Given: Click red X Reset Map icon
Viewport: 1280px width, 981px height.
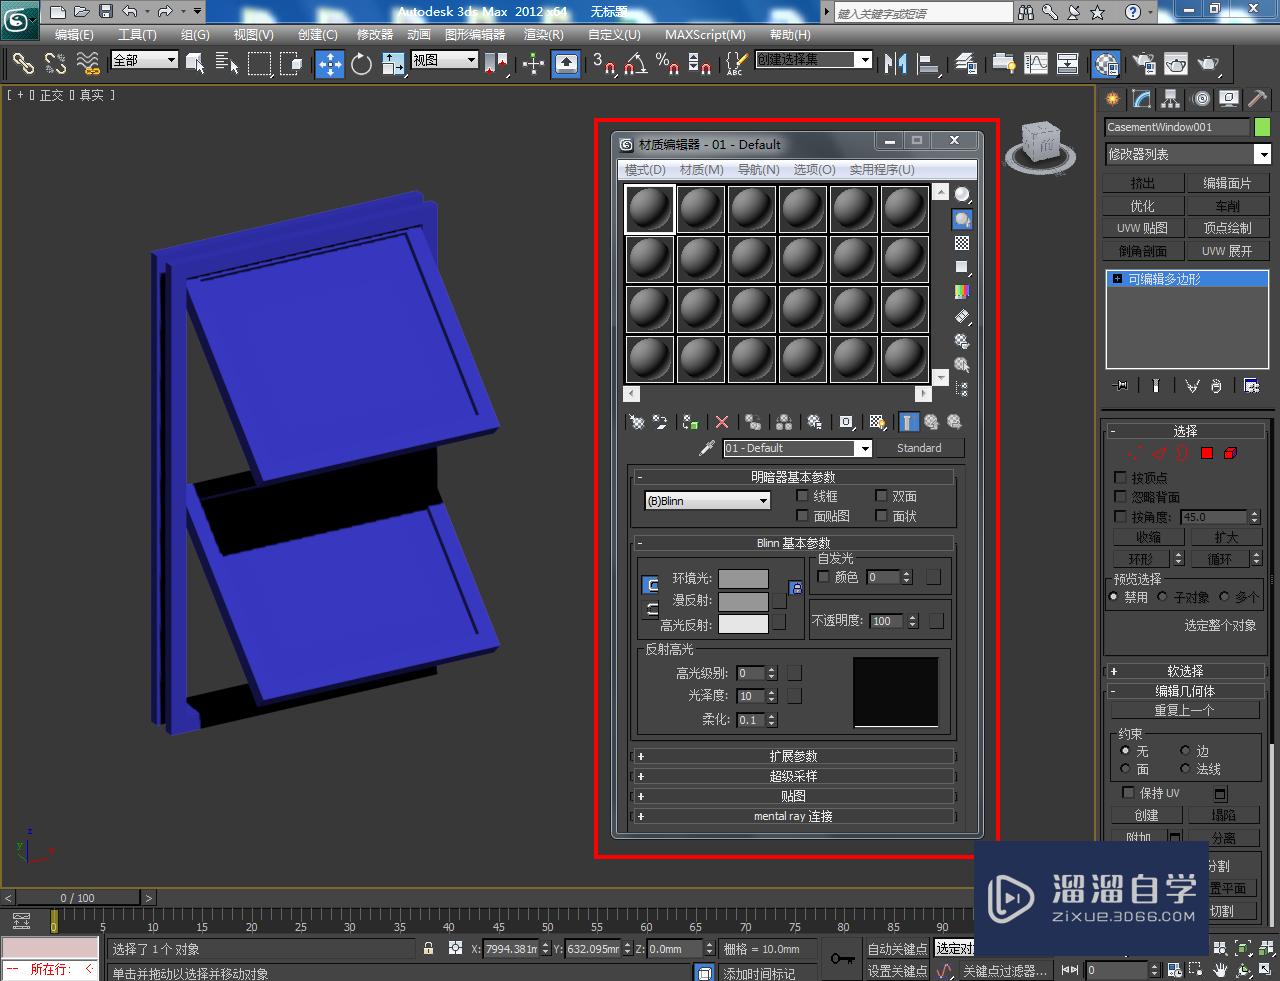Looking at the screenshot, I should [x=722, y=422].
